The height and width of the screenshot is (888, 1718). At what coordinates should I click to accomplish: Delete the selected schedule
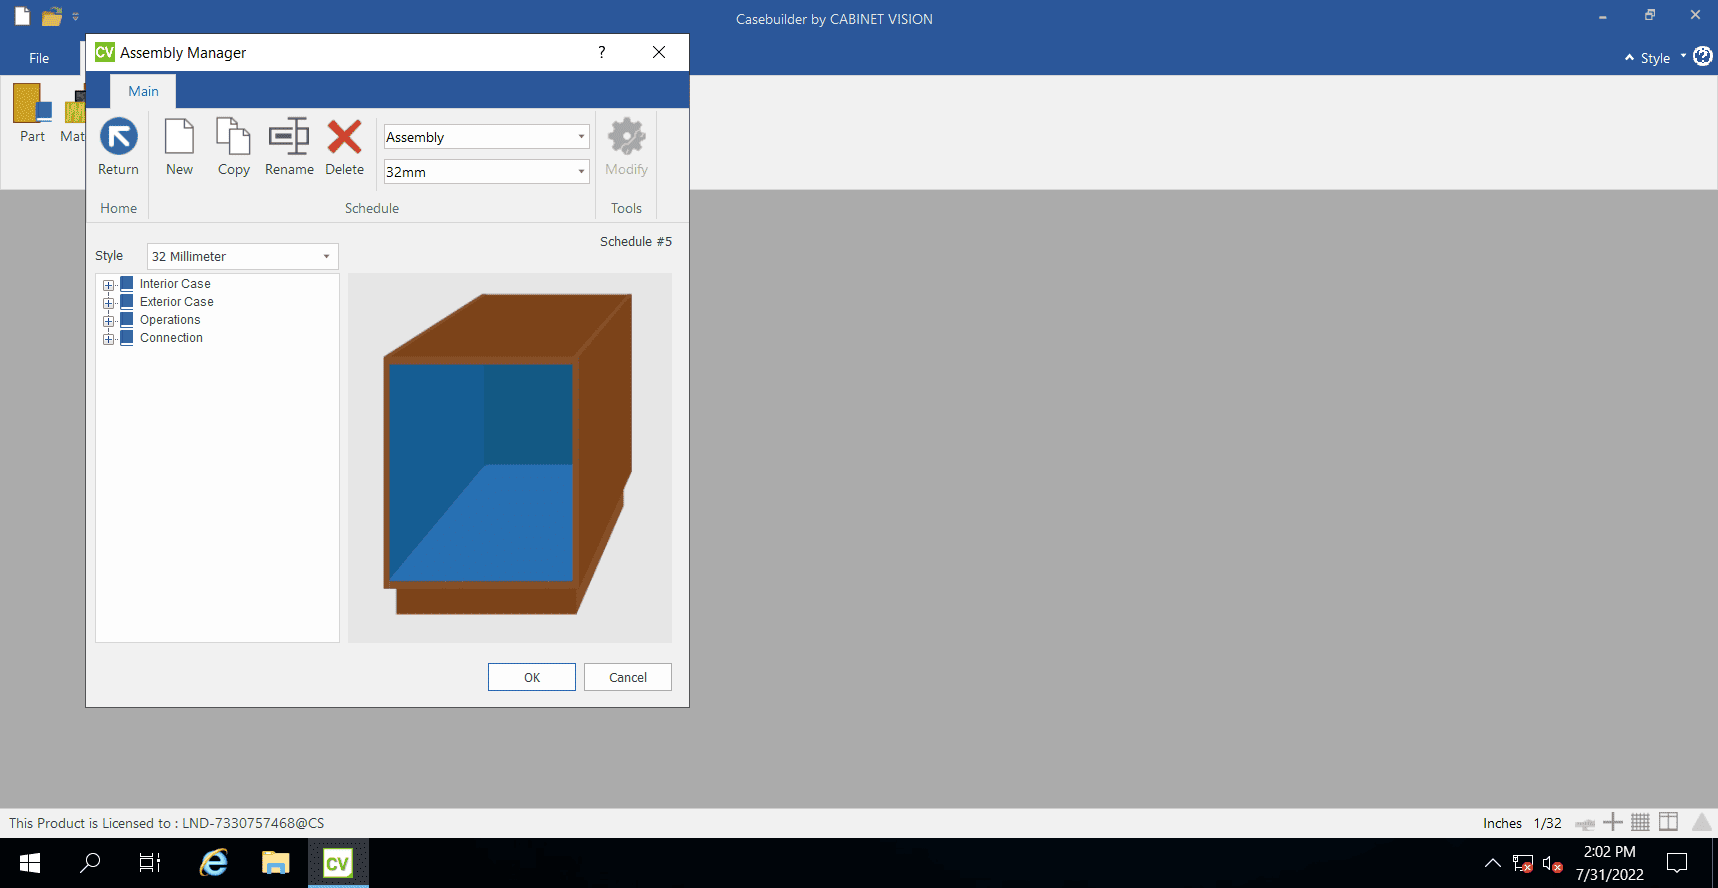coord(345,147)
